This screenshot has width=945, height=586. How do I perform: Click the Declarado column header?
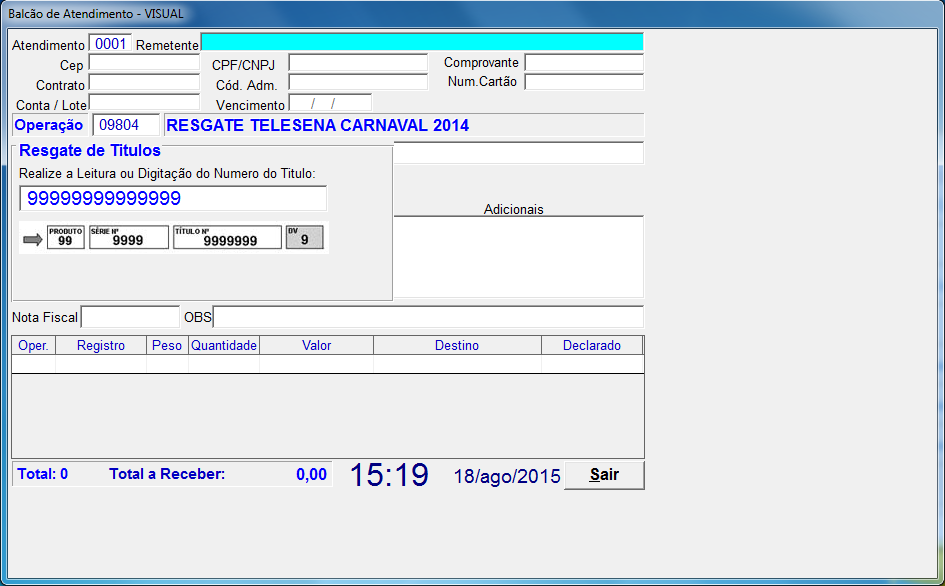(x=592, y=345)
